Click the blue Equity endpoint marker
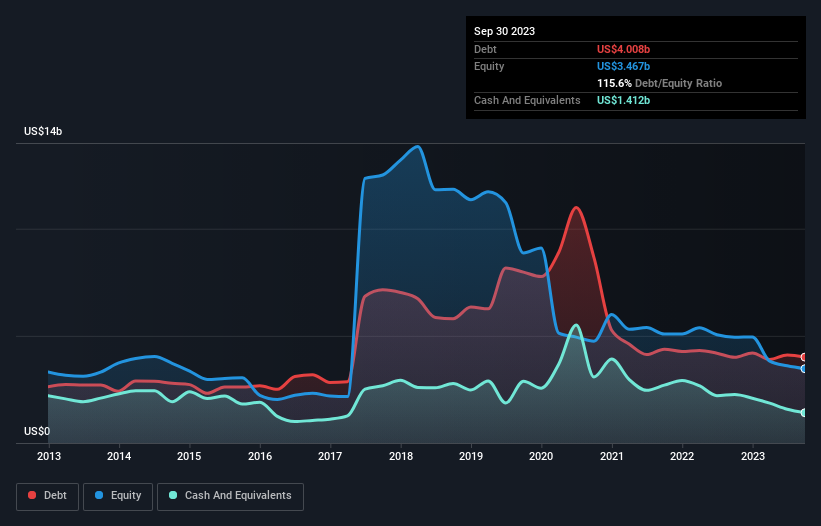This screenshot has width=821, height=526. pos(804,368)
